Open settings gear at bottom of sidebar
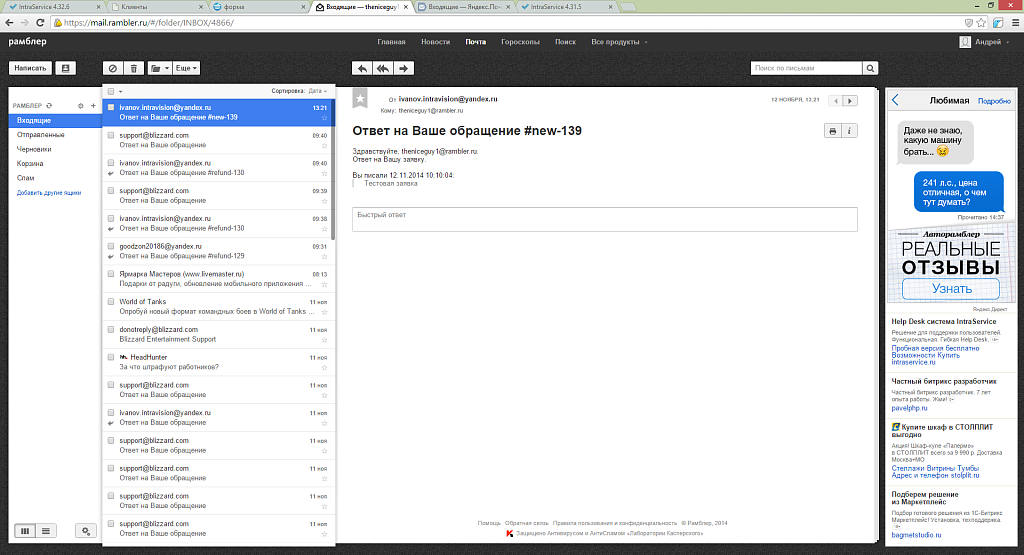 [x=86, y=531]
